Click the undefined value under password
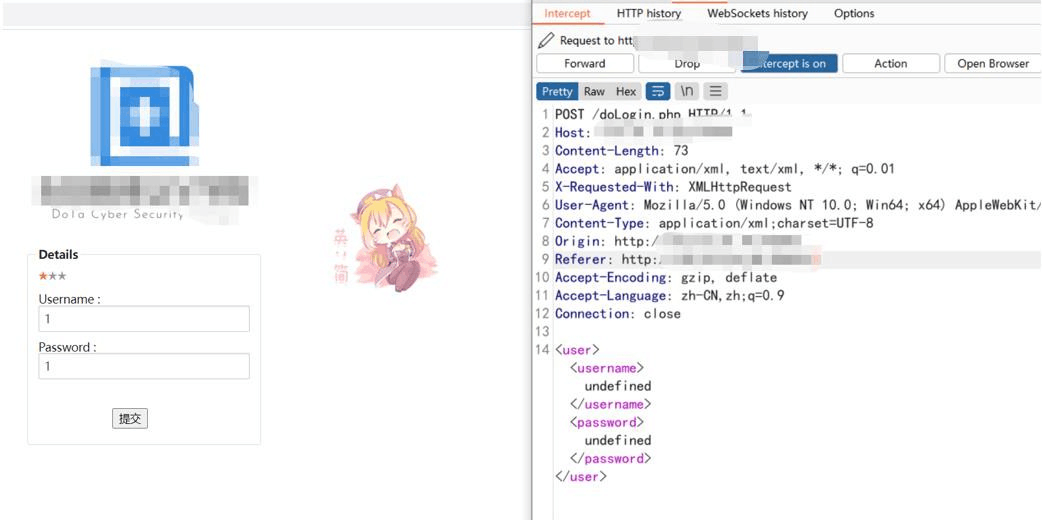 [618, 440]
